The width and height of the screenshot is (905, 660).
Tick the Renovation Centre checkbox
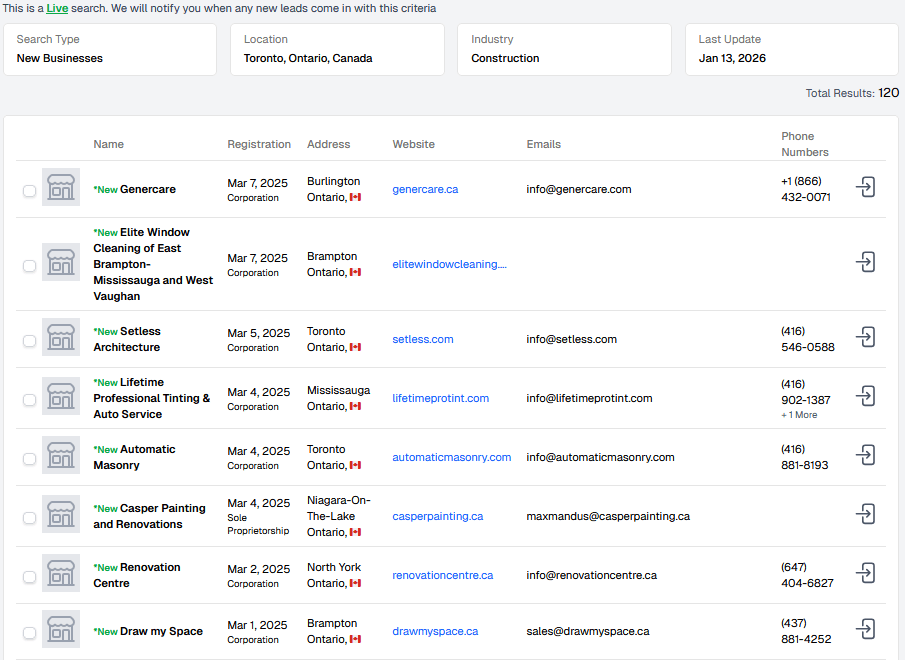coord(29,576)
